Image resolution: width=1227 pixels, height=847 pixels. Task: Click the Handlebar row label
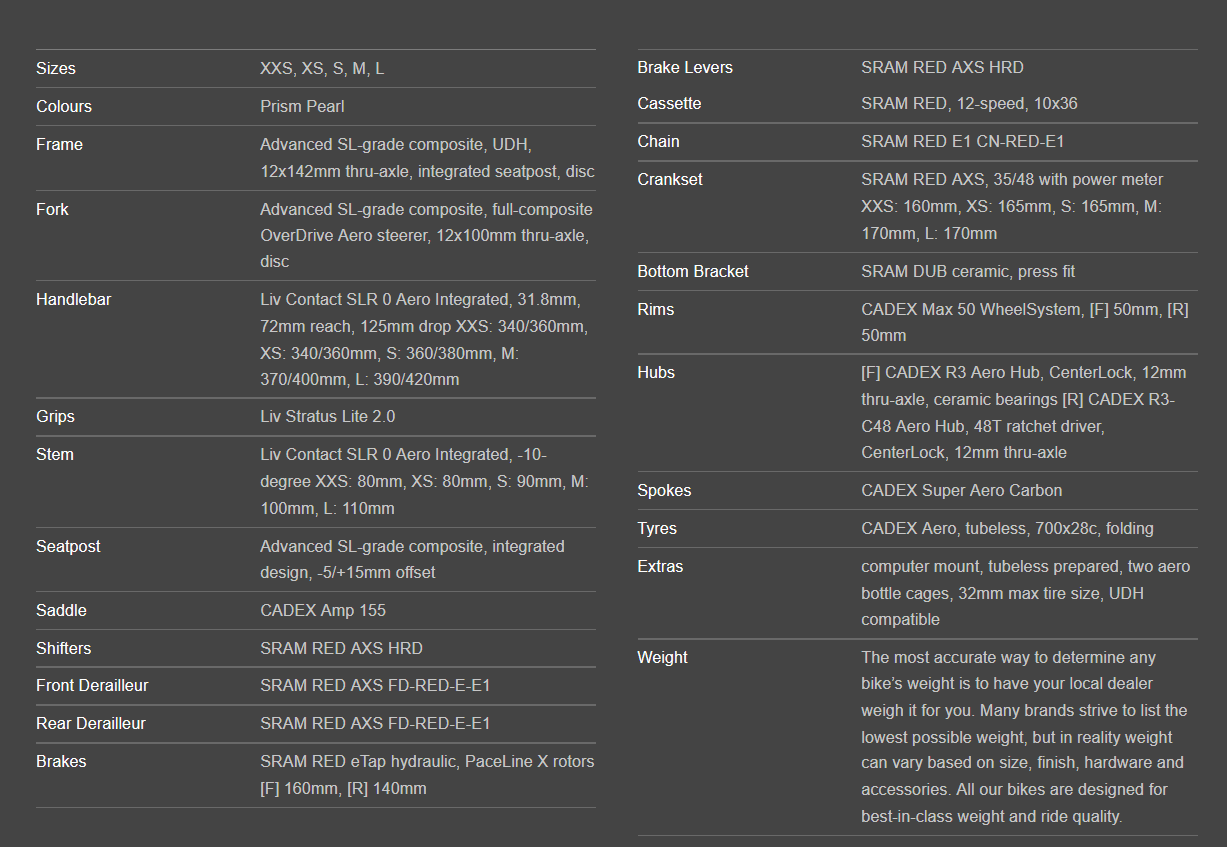point(73,300)
